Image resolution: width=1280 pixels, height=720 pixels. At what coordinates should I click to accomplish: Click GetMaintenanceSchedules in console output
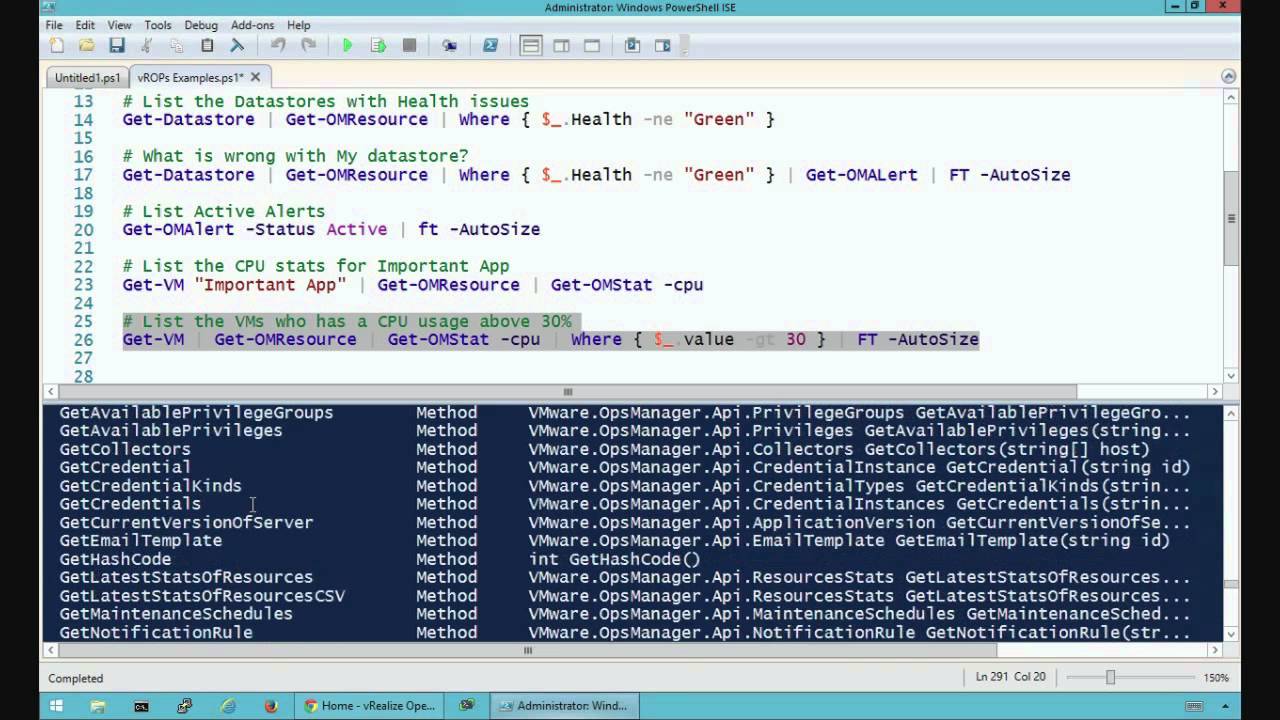click(176, 614)
